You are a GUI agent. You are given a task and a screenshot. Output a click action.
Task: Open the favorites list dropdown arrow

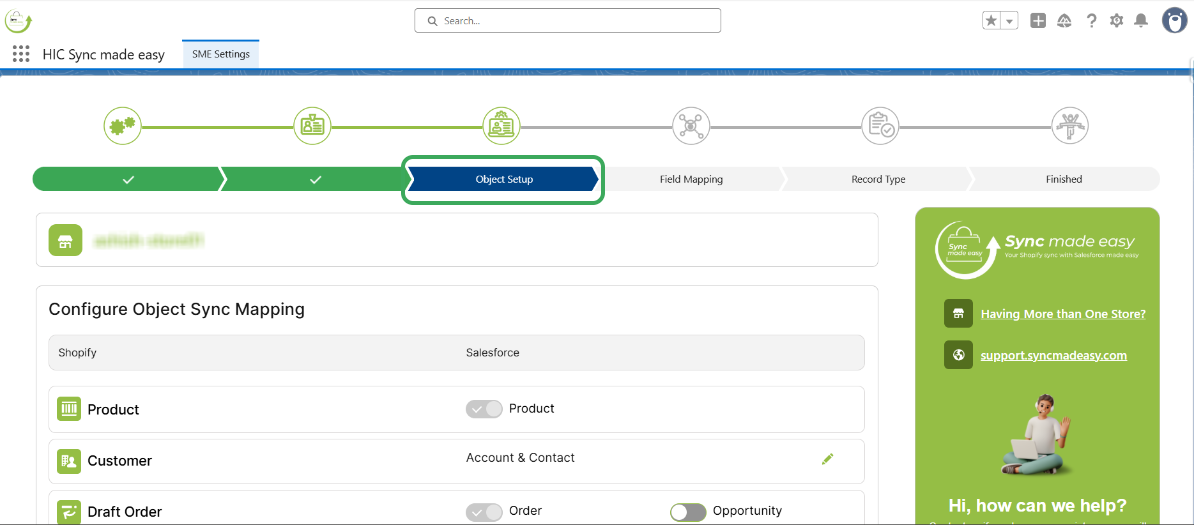(x=1010, y=21)
